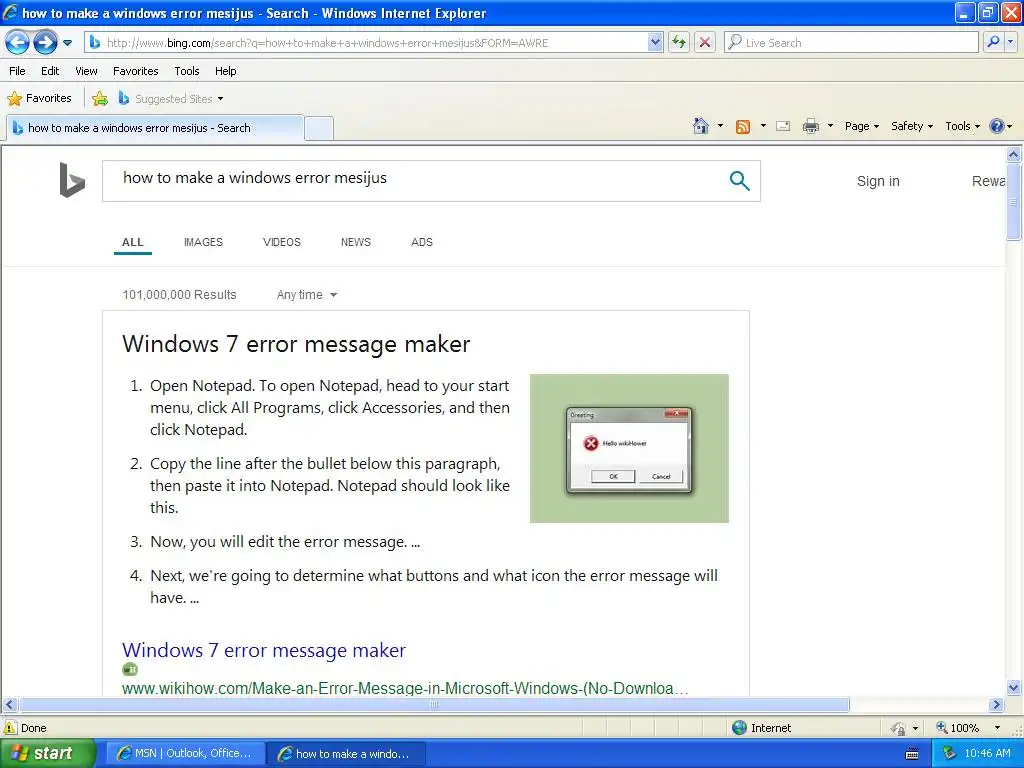Viewport: 1024px width, 768px height.
Task: Expand the Home button dropdown arrow
Action: point(720,126)
